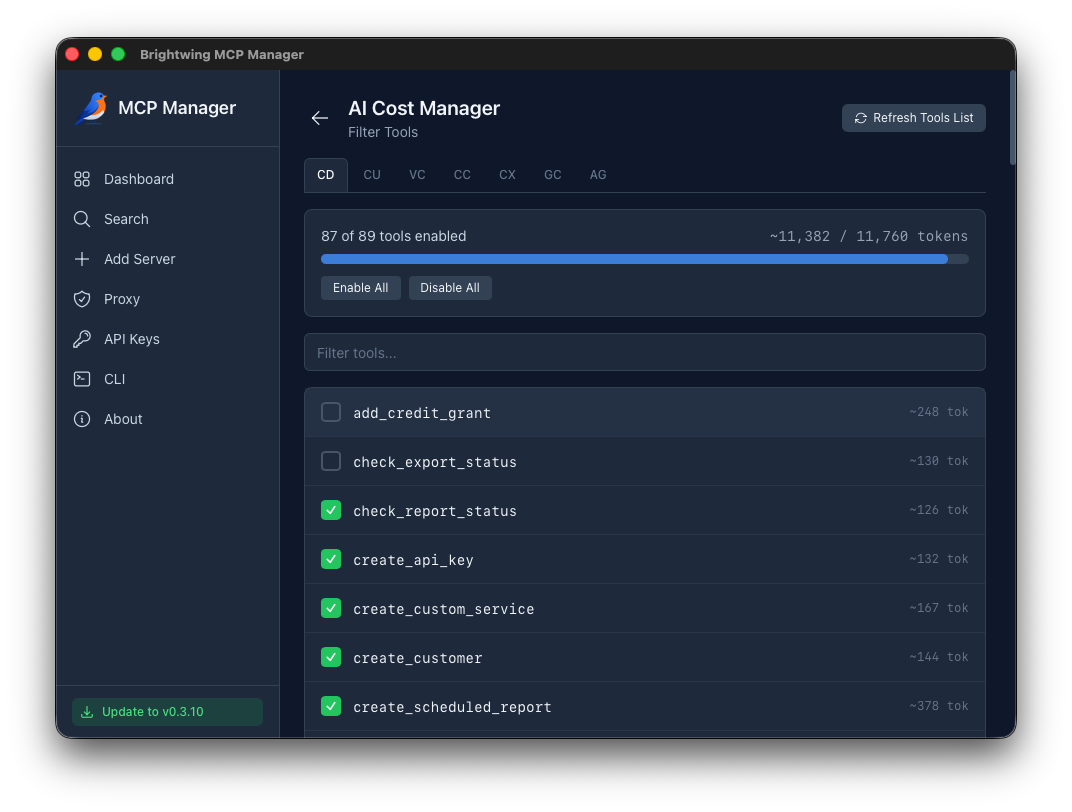Click inside the Filter tools field

[644, 352]
